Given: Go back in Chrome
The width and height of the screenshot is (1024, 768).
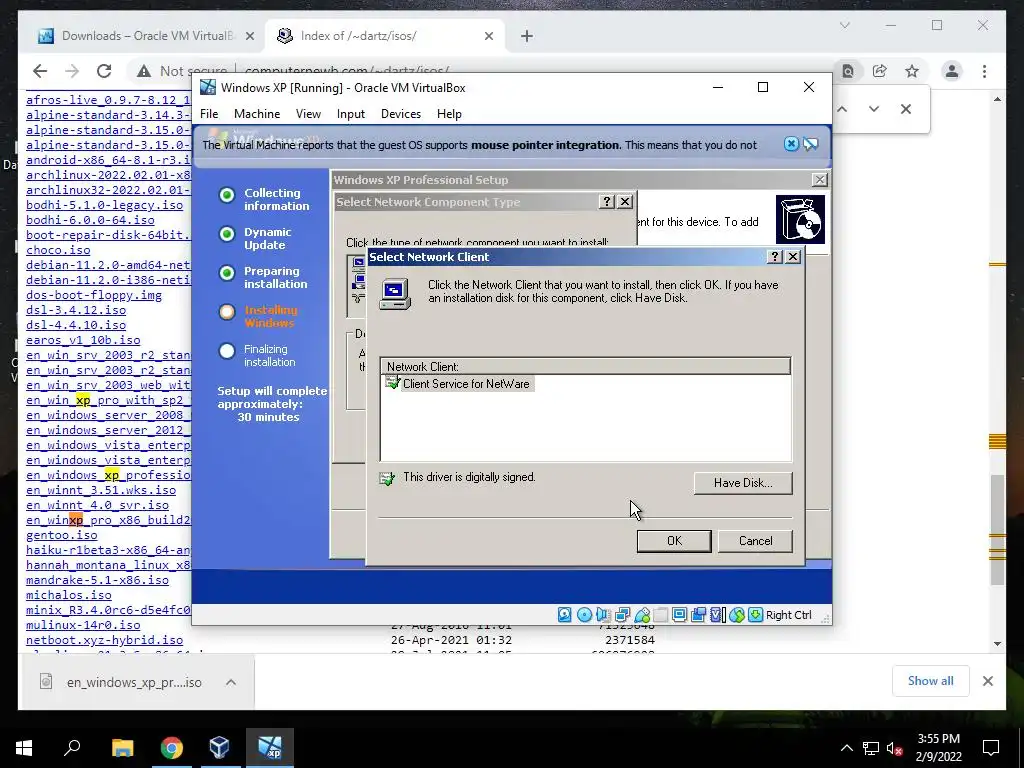Looking at the screenshot, I should (40, 71).
